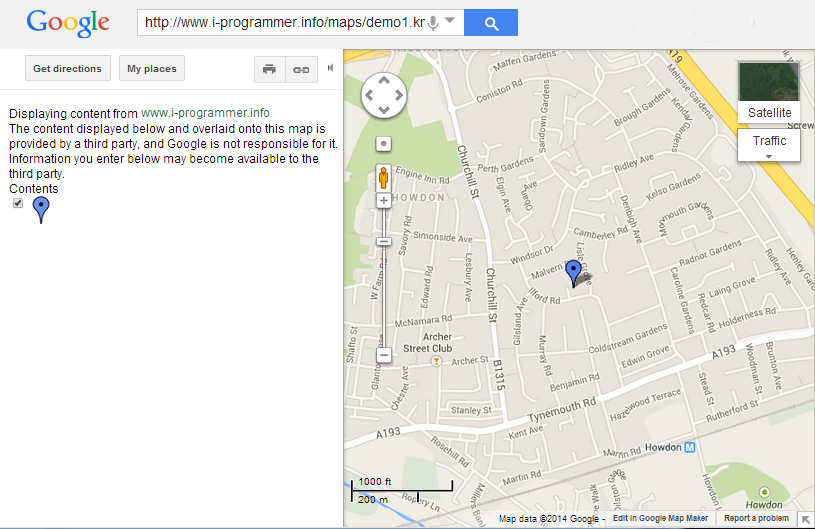Open the search box dropdown arrow
815x529 pixels.
click(x=450, y=21)
